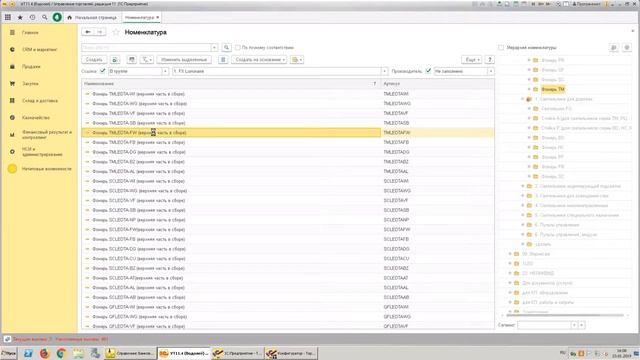The image size is (640, 360).
Task: Open the Главное section
Action: coord(39,32)
